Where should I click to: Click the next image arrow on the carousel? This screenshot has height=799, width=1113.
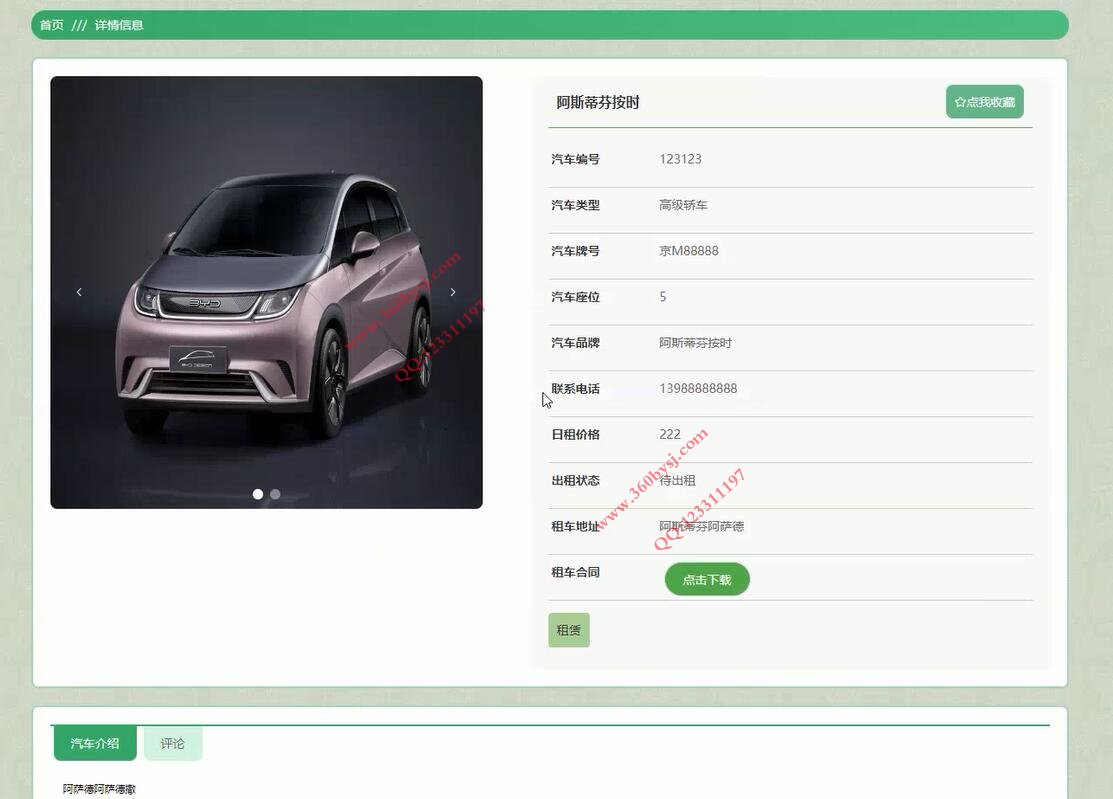click(453, 292)
